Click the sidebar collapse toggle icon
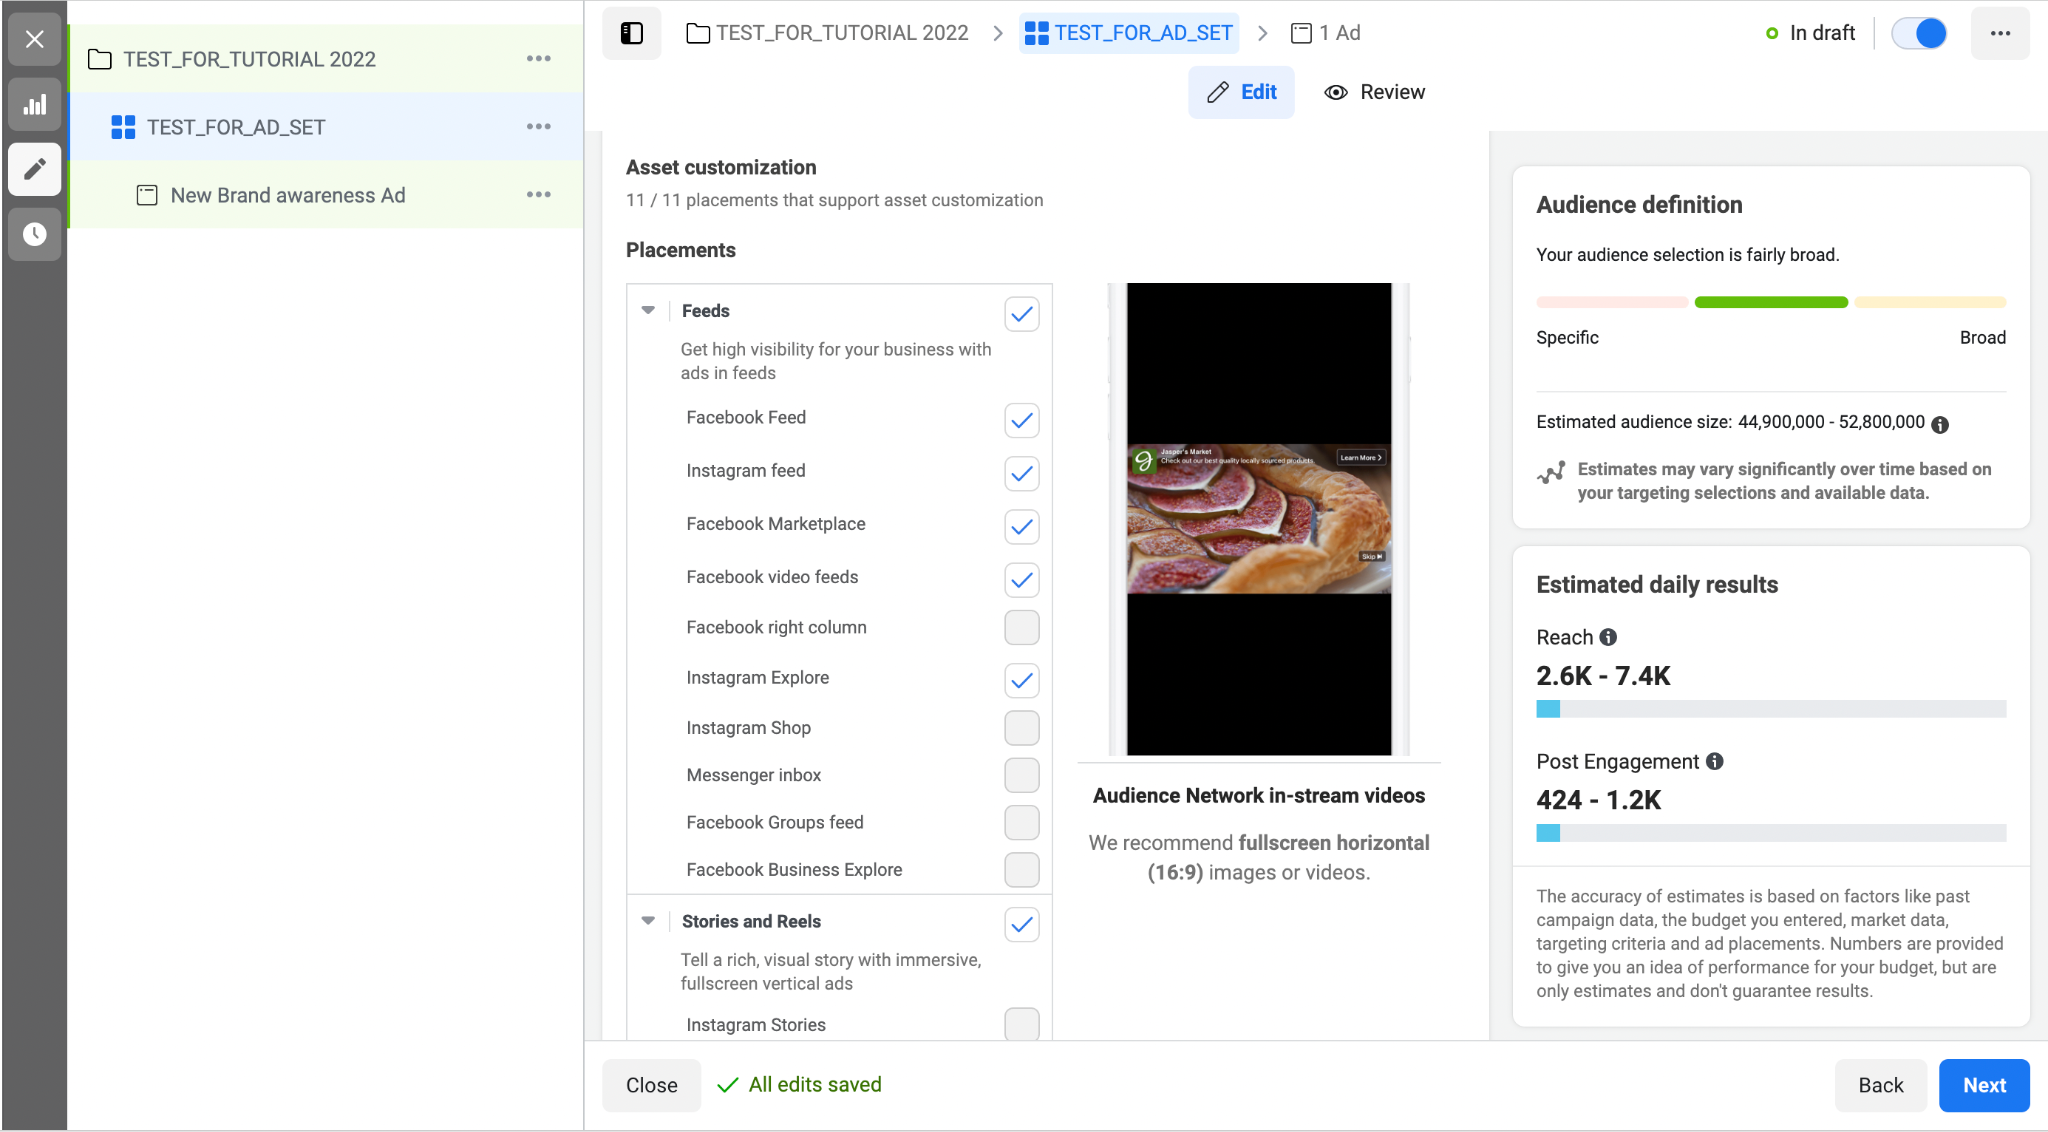The width and height of the screenshot is (2048, 1132). (633, 32)
